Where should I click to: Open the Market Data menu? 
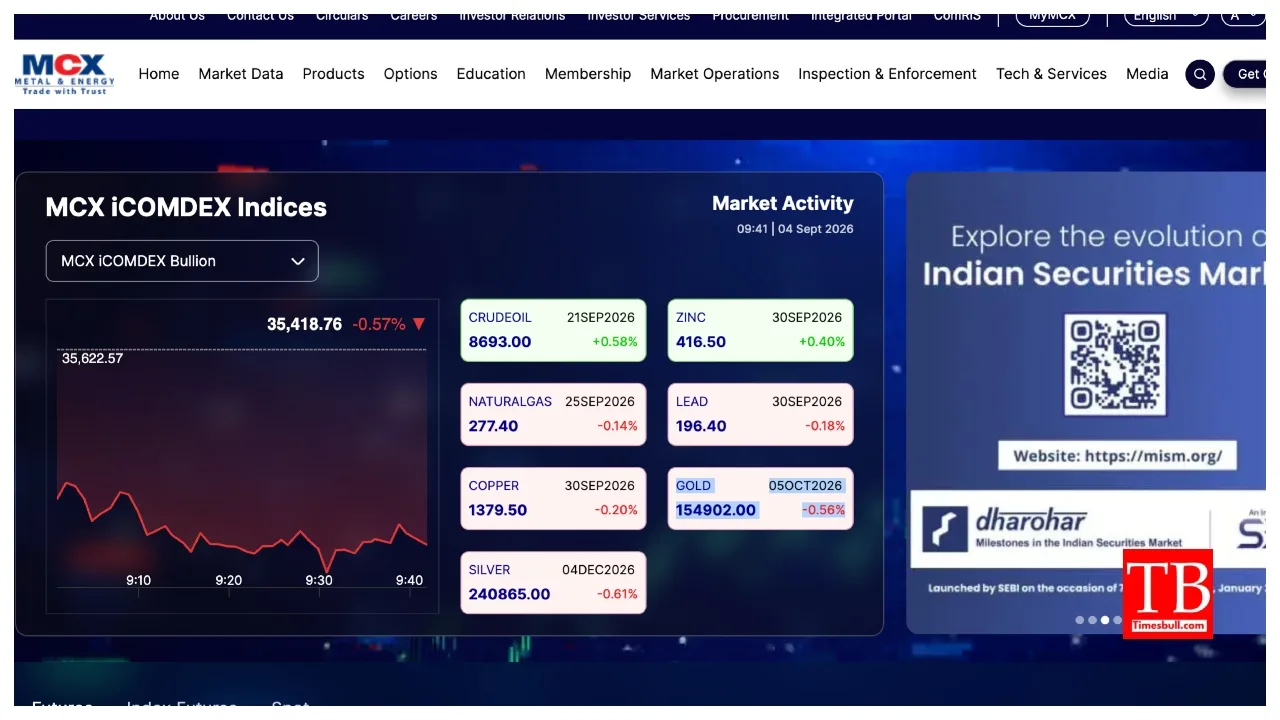(x=241, y=74)
